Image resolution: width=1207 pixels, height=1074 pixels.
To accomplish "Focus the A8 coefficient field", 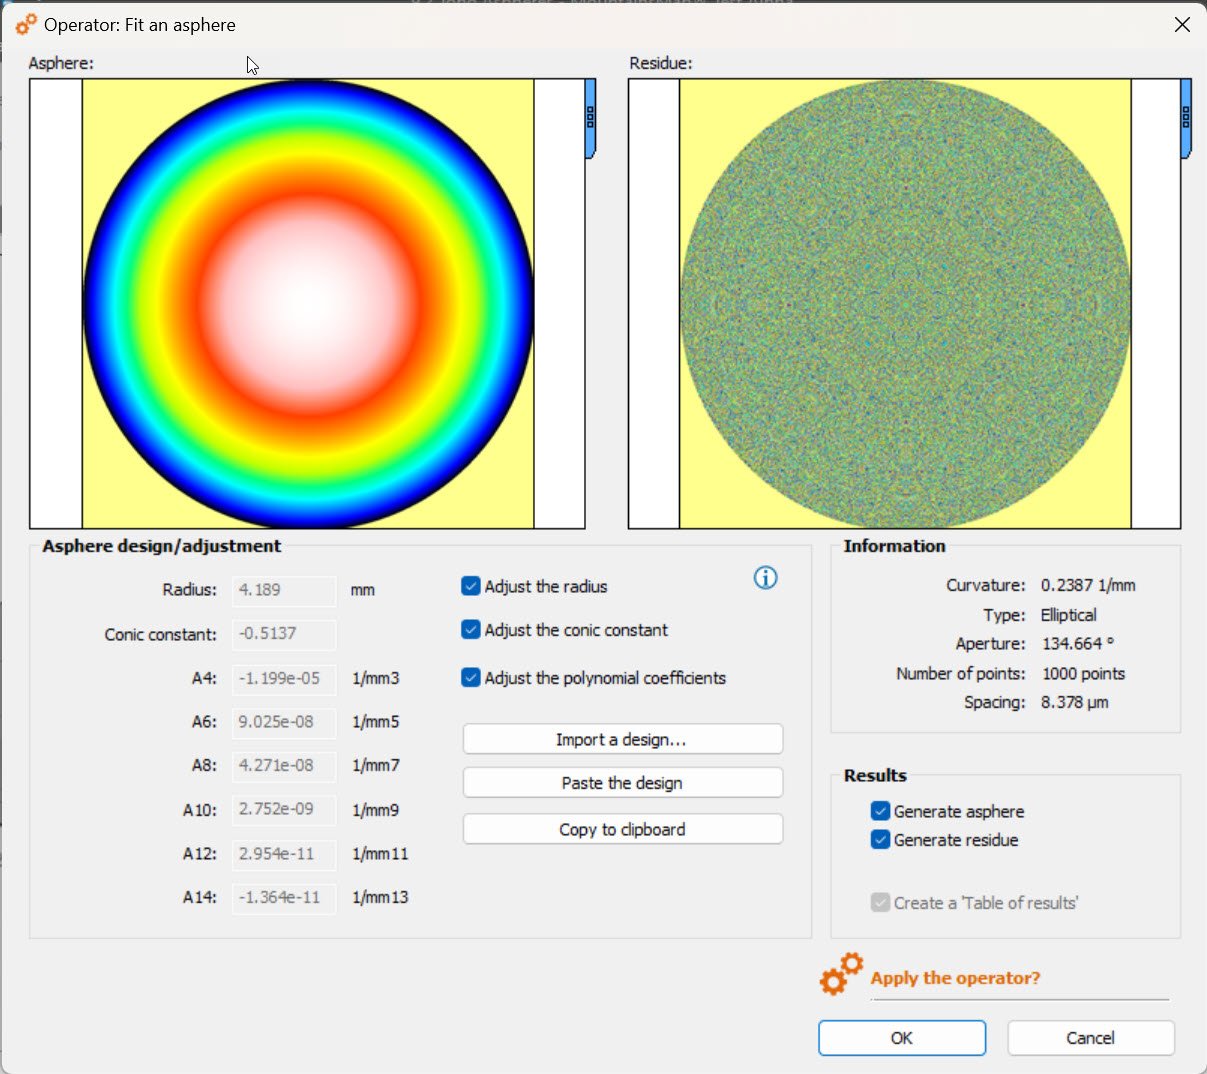I will tap(284, 765).
